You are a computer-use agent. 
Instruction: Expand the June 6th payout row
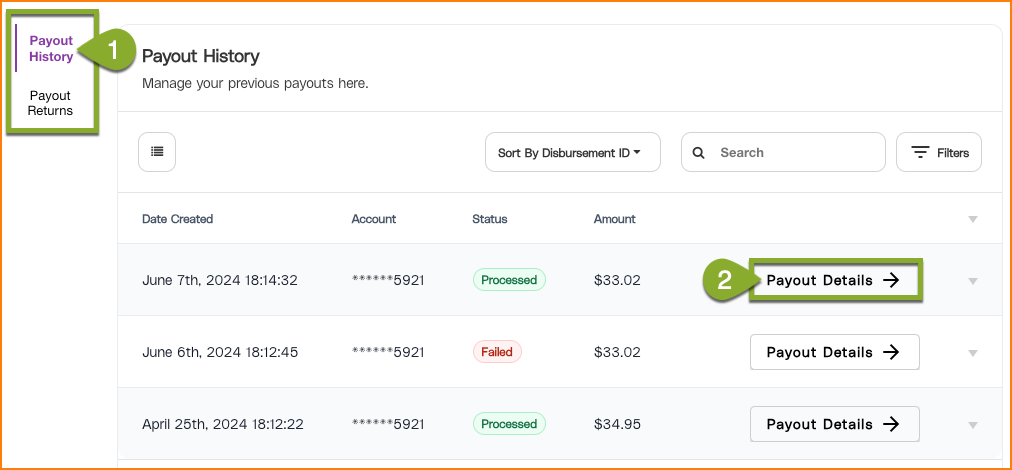(972, 353)
